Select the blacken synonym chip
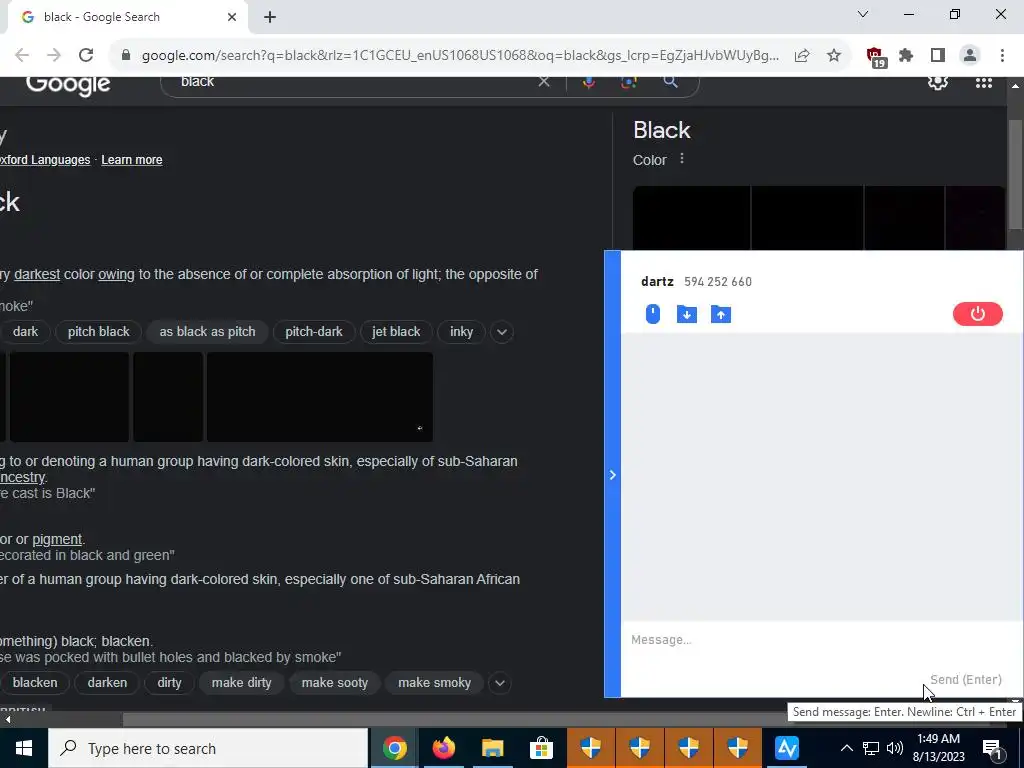1024x768 pixels. coord(35,682)
